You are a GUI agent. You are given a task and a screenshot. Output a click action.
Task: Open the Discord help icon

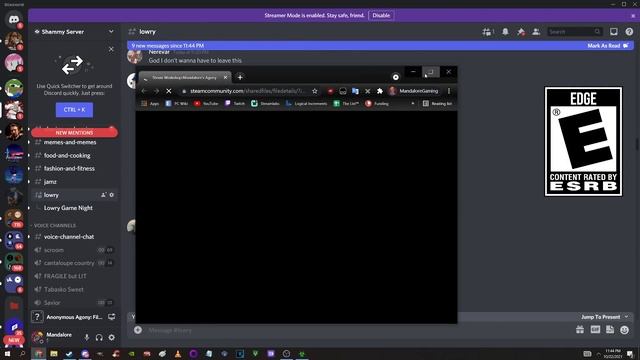pyautogui.click(x=629, y=31)
